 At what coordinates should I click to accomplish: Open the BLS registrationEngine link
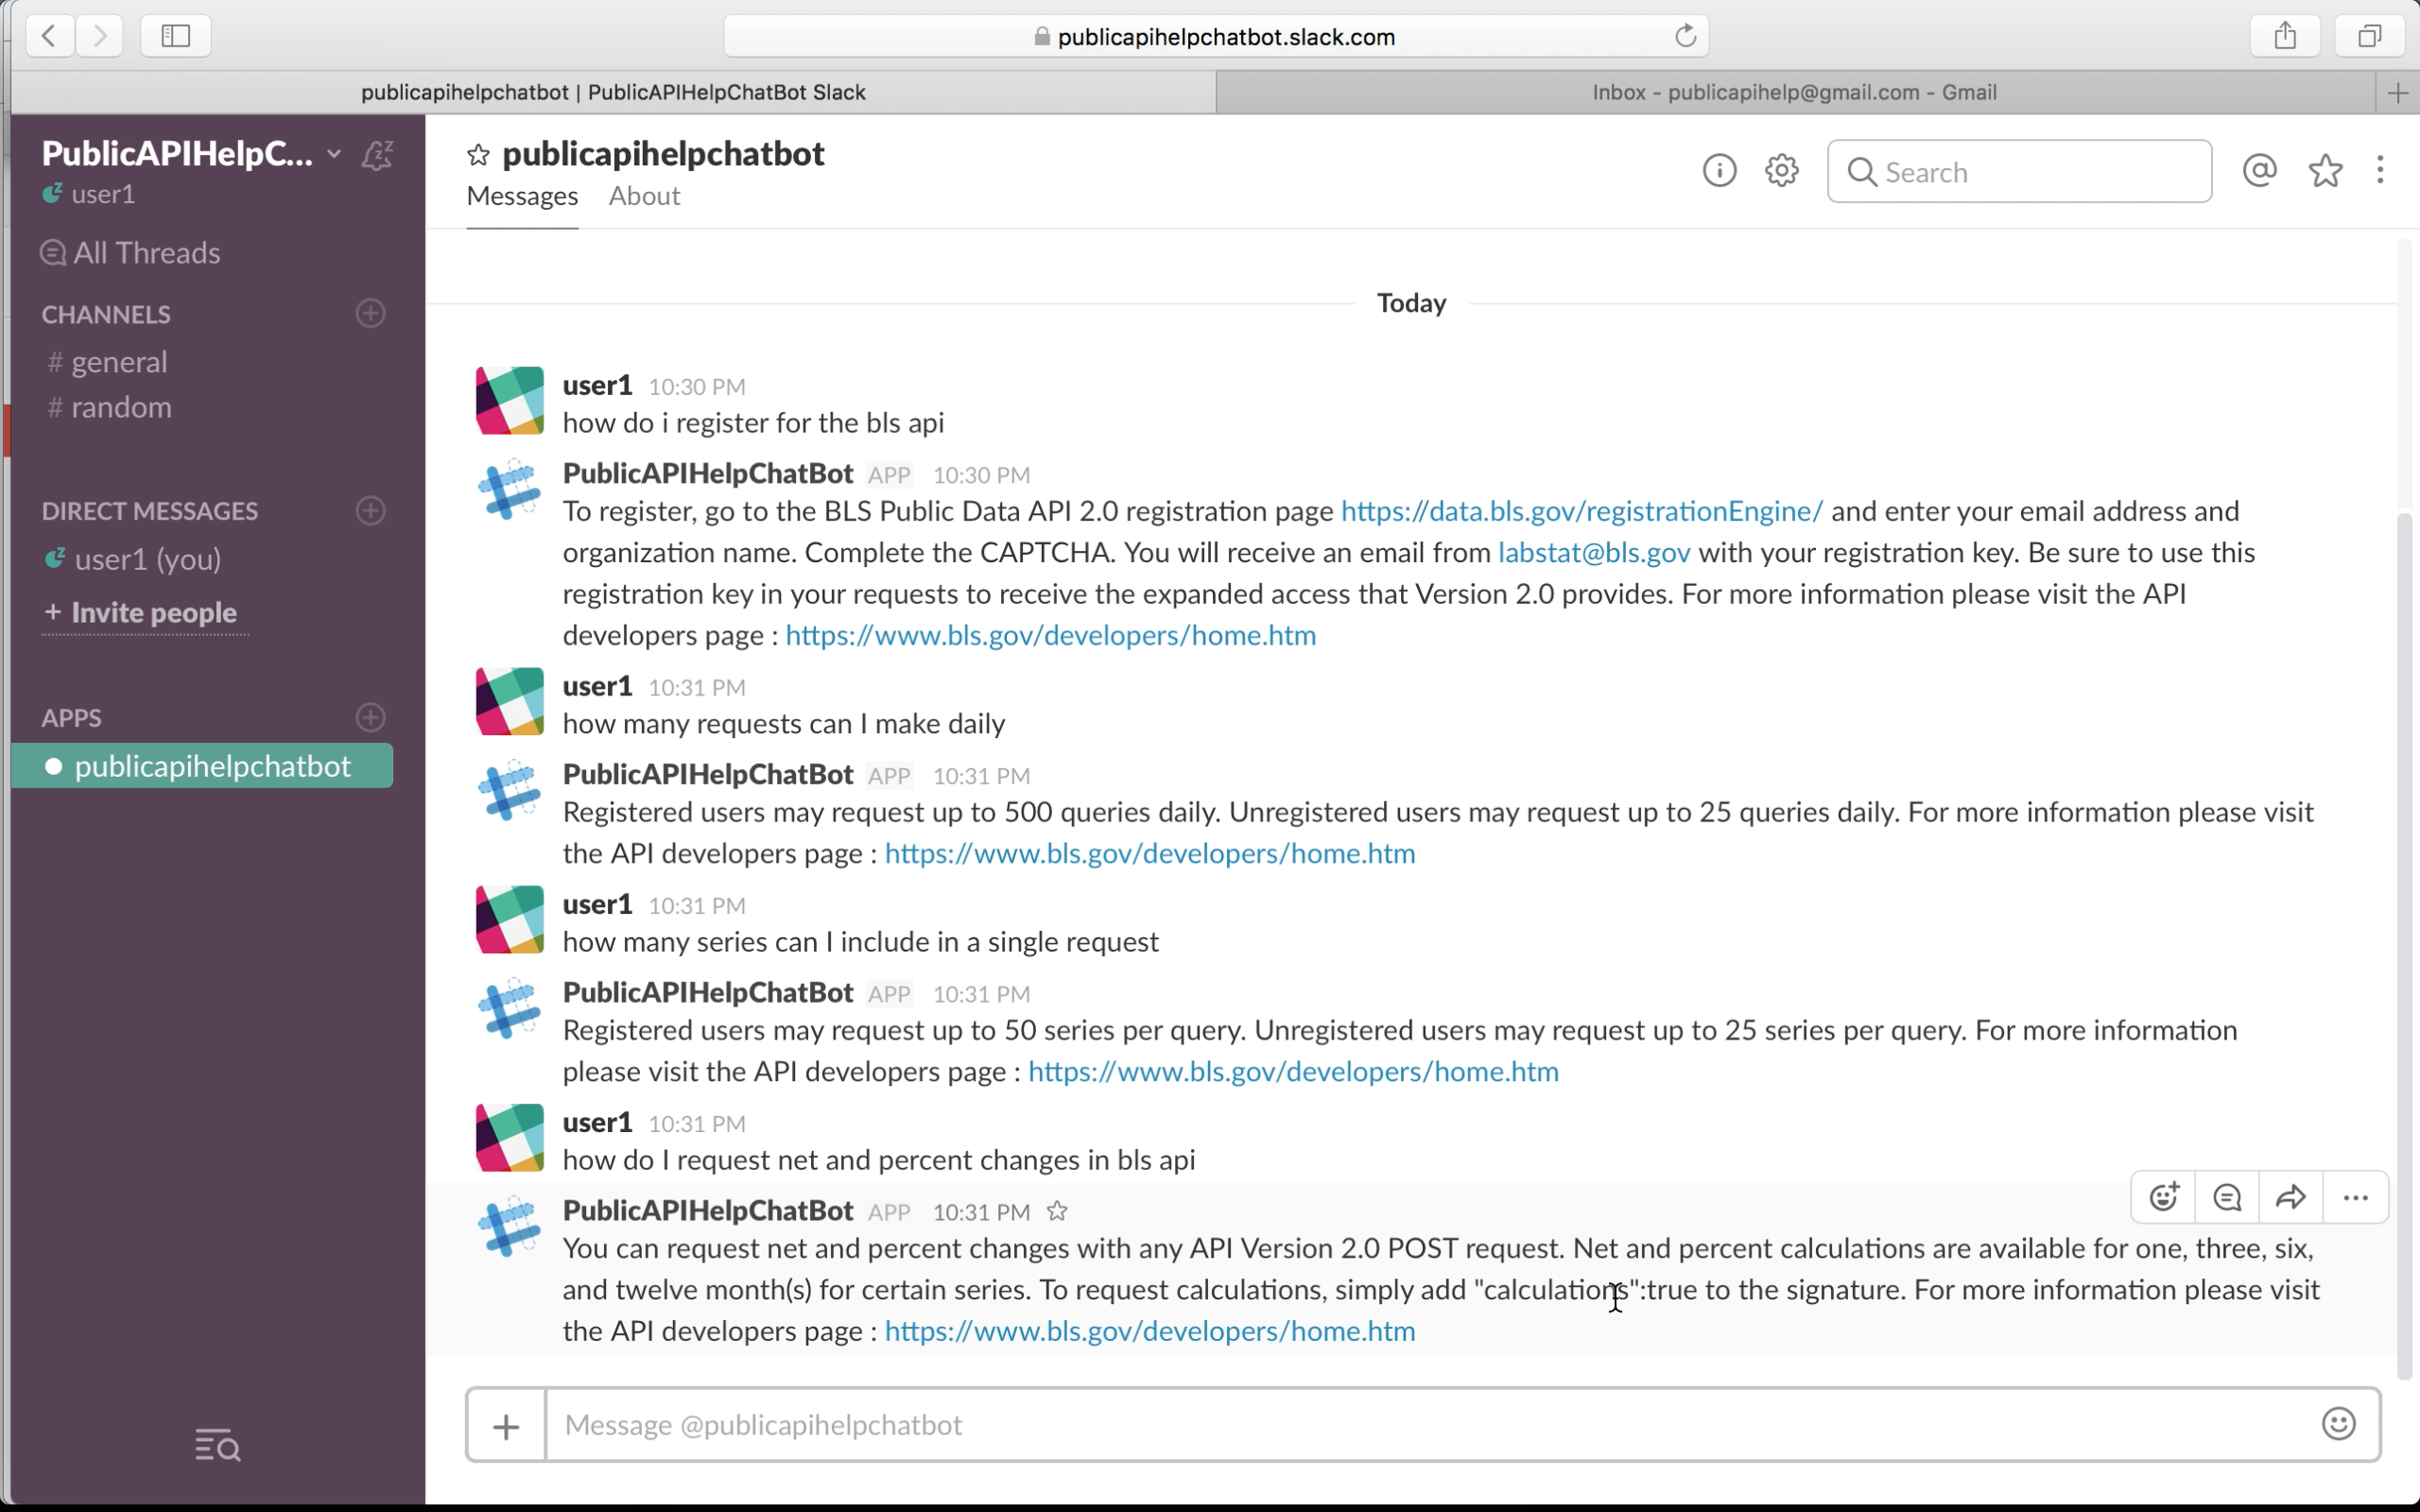(x=1581, y=511)
